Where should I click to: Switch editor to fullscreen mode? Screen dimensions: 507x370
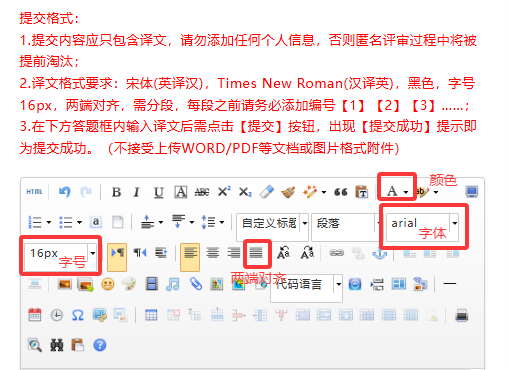coord(472,192)
